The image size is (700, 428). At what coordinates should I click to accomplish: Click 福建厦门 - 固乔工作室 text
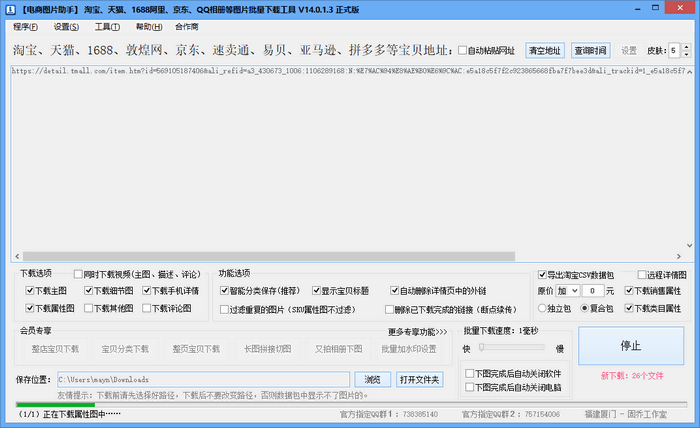click(x=625, y=414)
